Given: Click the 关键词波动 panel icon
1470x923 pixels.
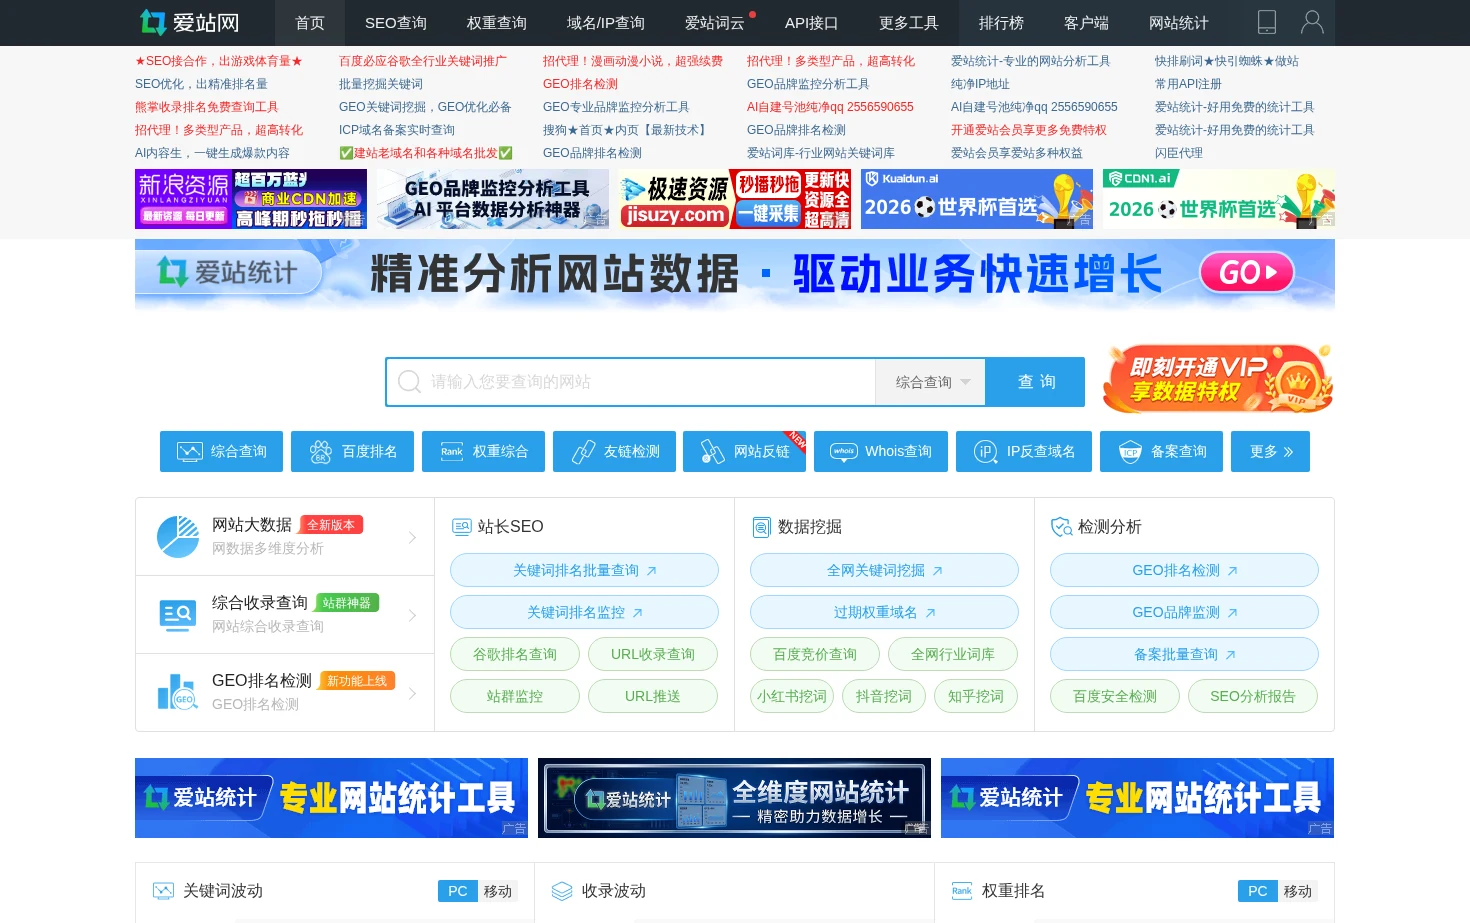Looking at the screenshot, I should pos(163,891).
